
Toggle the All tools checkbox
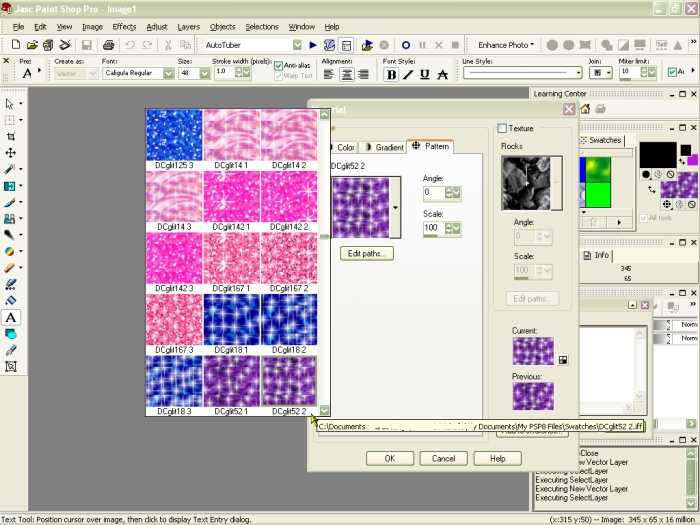click(x=644, y=218)
